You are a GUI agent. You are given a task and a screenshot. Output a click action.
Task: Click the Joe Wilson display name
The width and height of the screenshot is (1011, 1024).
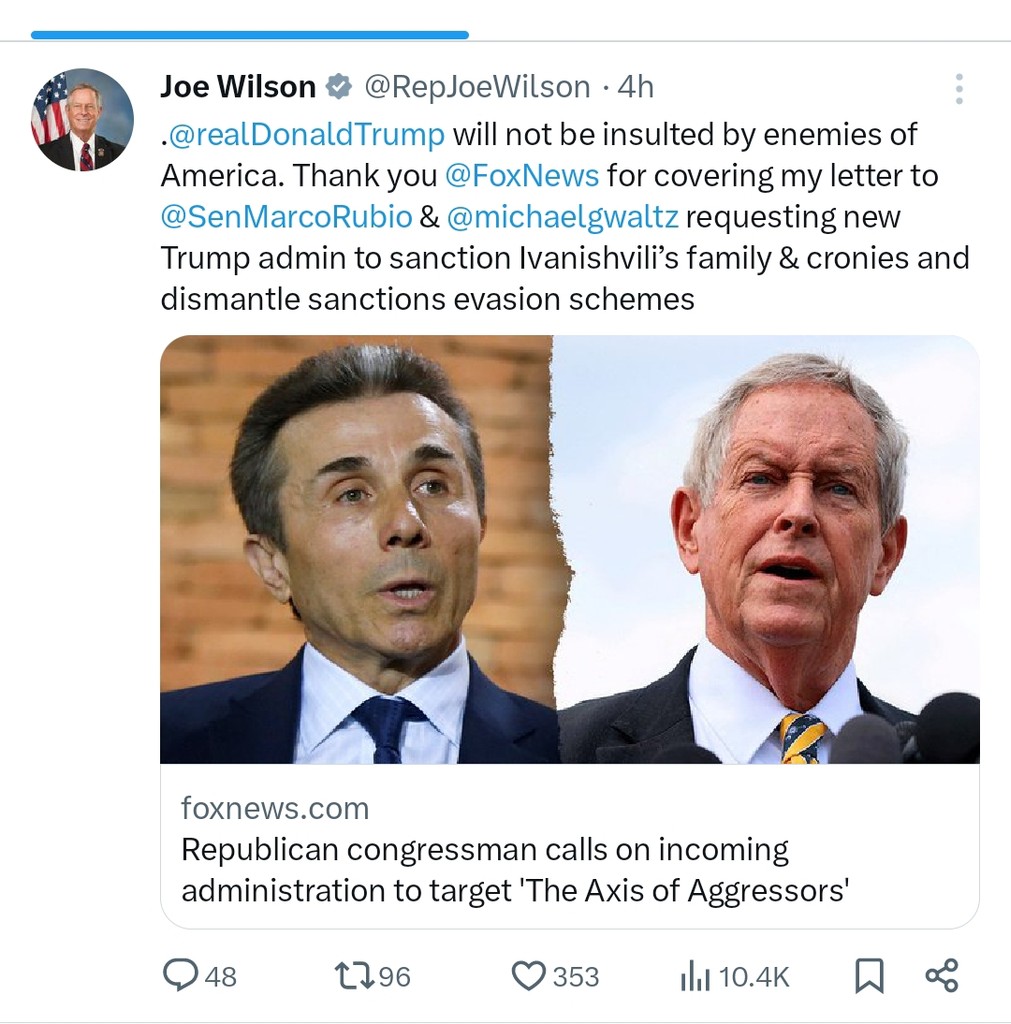click(238, 88)
